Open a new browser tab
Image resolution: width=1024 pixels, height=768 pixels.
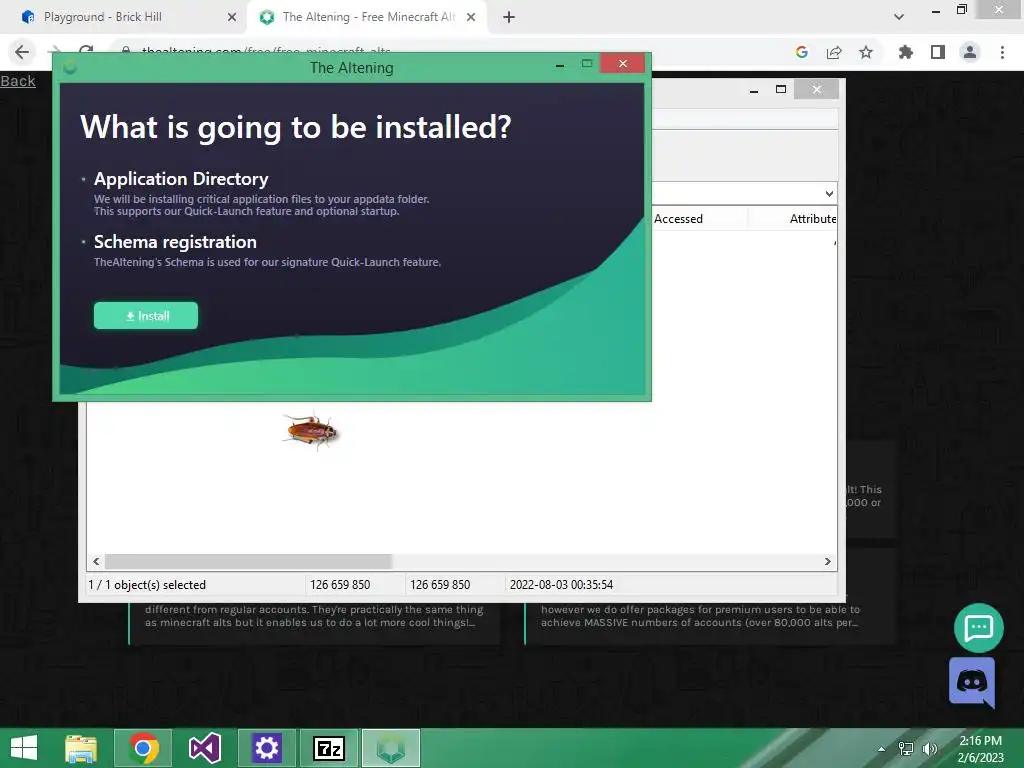click(509, 17)
